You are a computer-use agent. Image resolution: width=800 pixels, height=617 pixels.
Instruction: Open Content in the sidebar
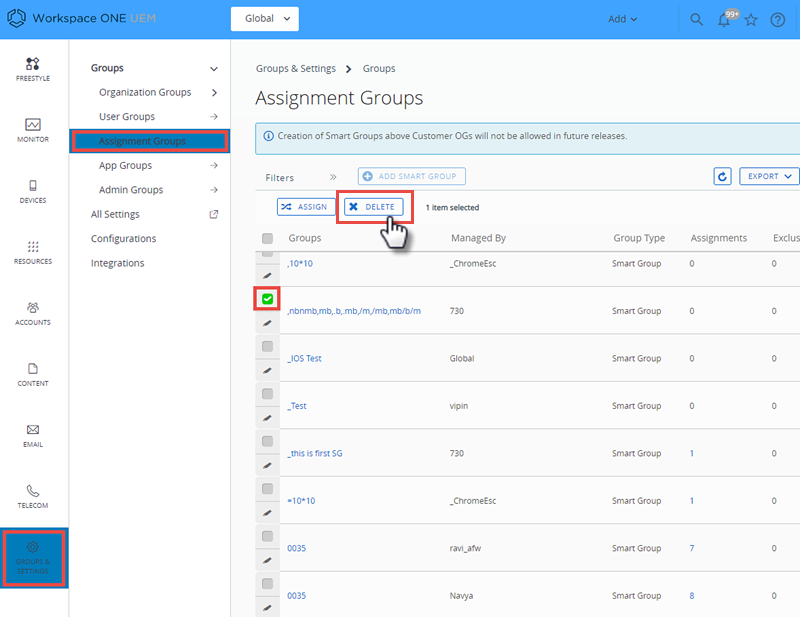(33, 375)
